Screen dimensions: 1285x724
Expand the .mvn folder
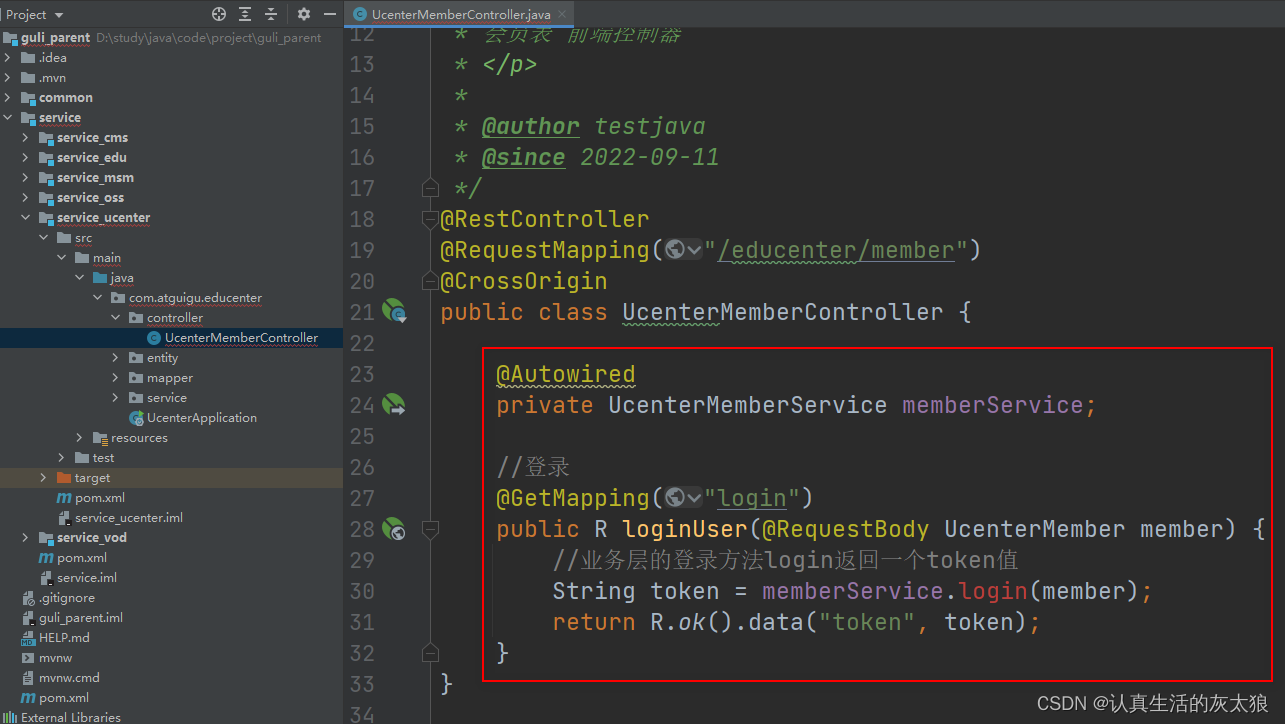8,78
